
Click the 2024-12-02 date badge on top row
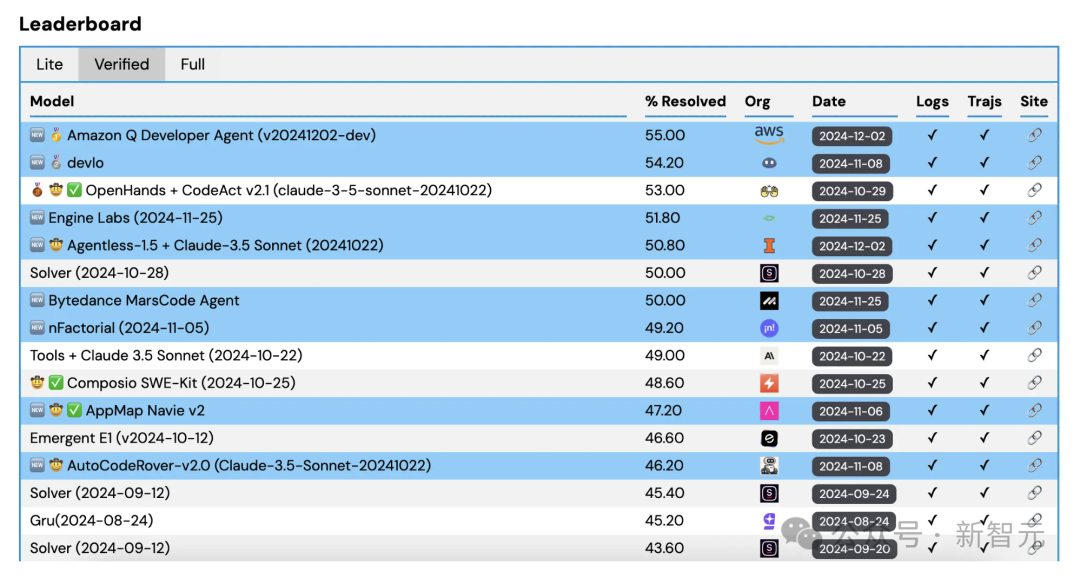coord(853,134)
